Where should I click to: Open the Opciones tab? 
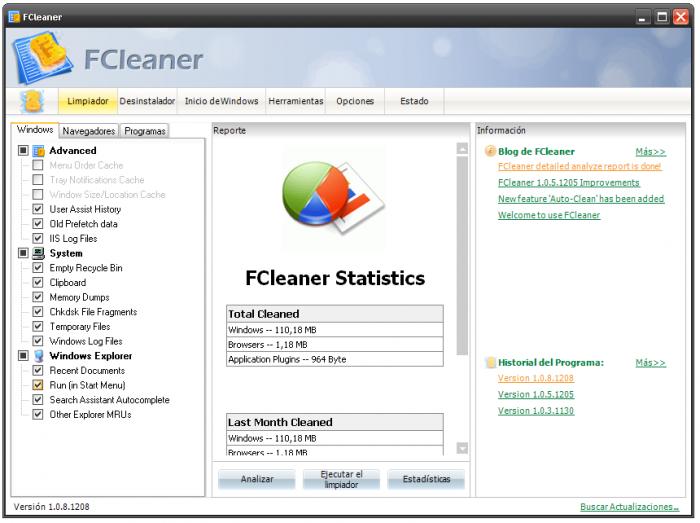(355, 101)
